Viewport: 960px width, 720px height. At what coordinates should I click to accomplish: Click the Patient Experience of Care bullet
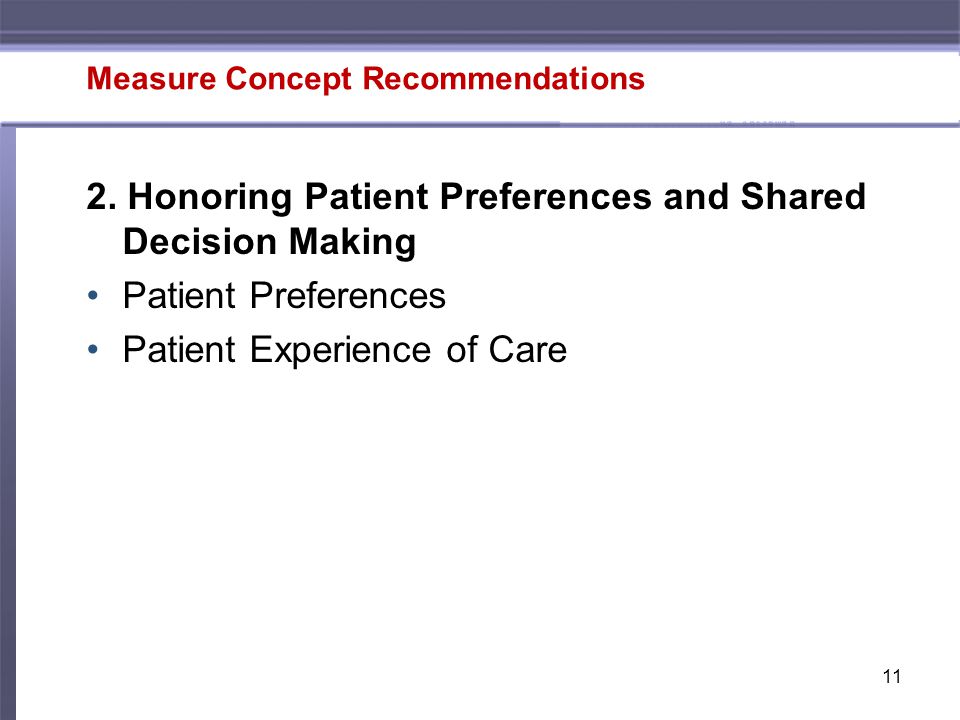[345, 350]
